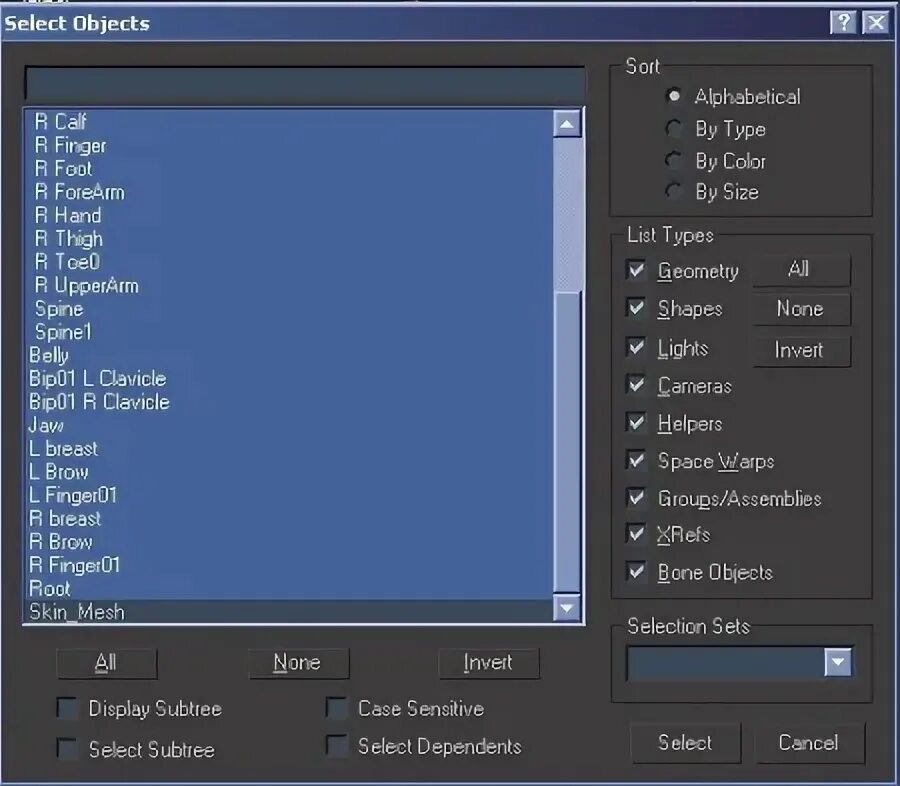
Task: Click the help question mark button
Action: [x=843, y=23]
